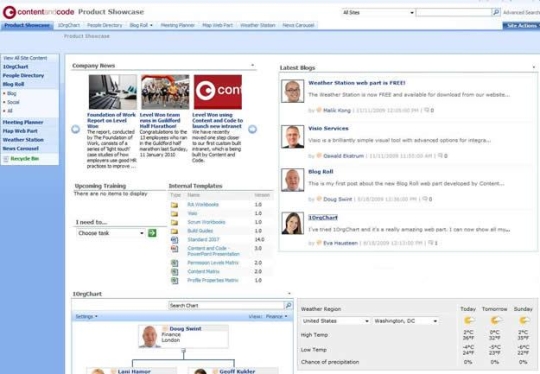The height and width of the screenshot is (374, 540).
Task: Click comment icon on 1OrgChart post
Action: point(430,243)
